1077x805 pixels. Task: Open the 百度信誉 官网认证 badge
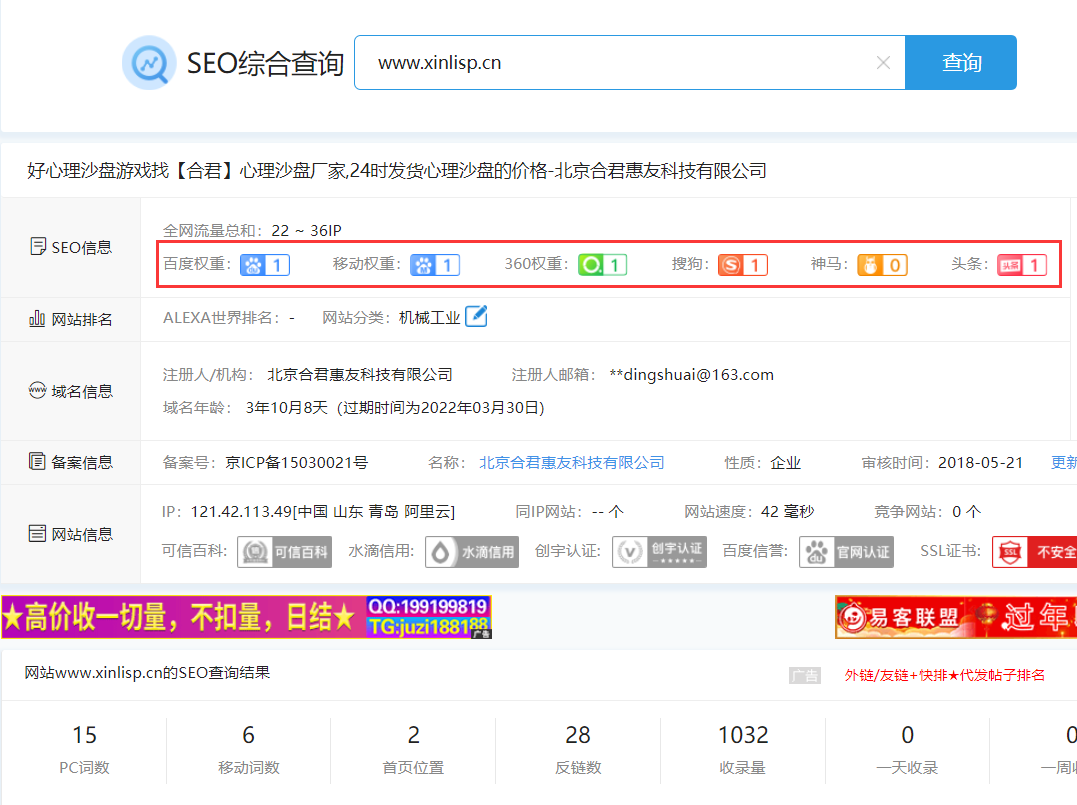[846, 552]
